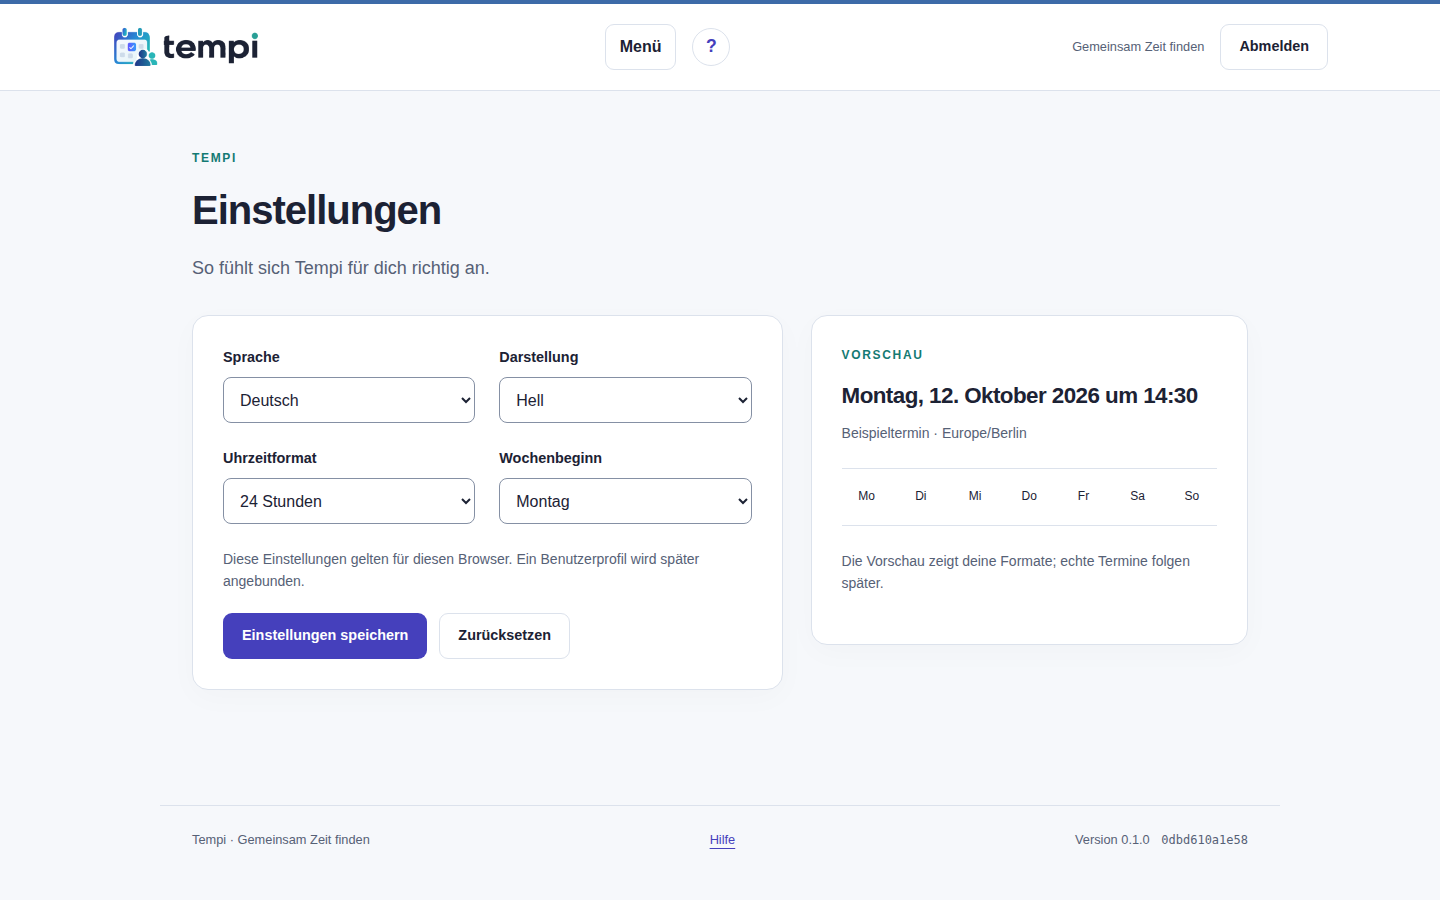The height and width of the screenshot is (900, 1440).
Task: Click the 'Uhrzeitformat' field label
Action: pyautogui.click(x=270, y=458)
